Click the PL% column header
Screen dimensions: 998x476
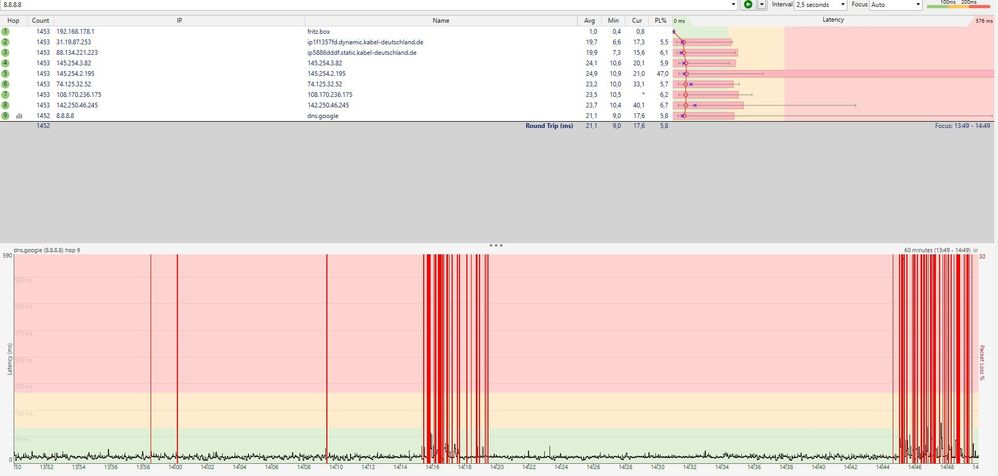660,20
